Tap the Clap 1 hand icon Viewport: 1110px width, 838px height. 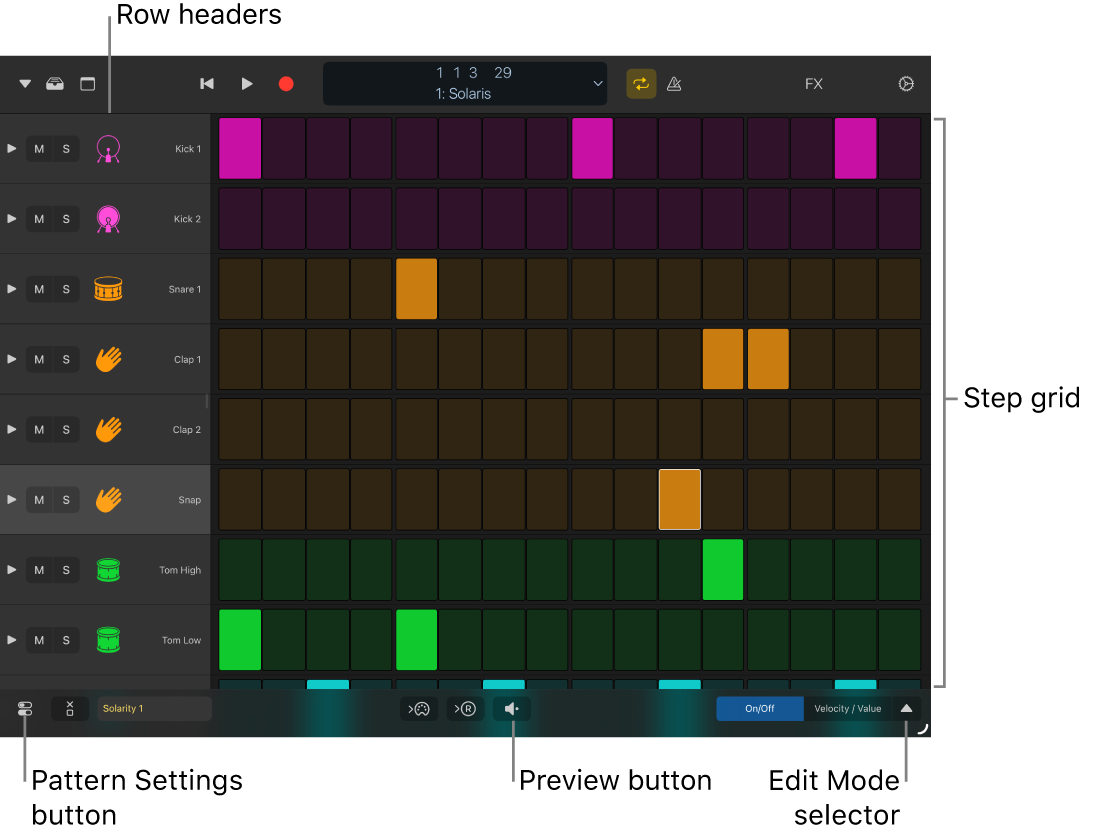coord(108,358)
